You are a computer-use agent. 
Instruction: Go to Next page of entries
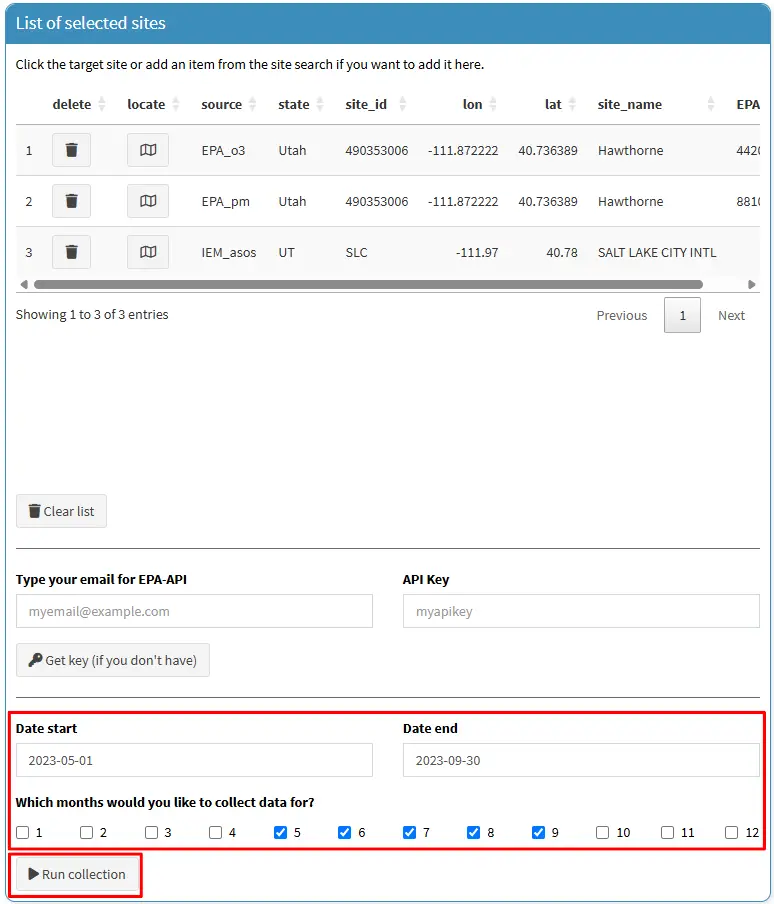point(731,315)
